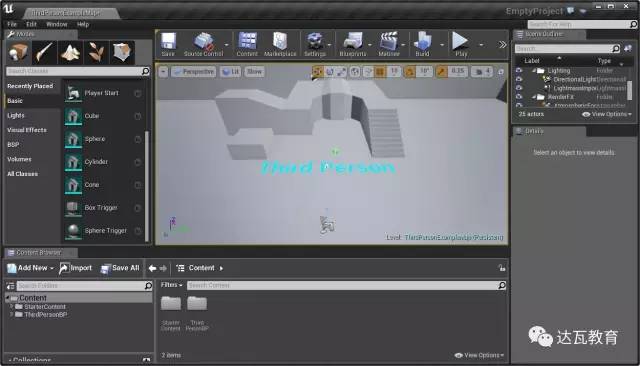Maximize viewport with the corner icon
This screenshot has width=640, height=366.
501,72
